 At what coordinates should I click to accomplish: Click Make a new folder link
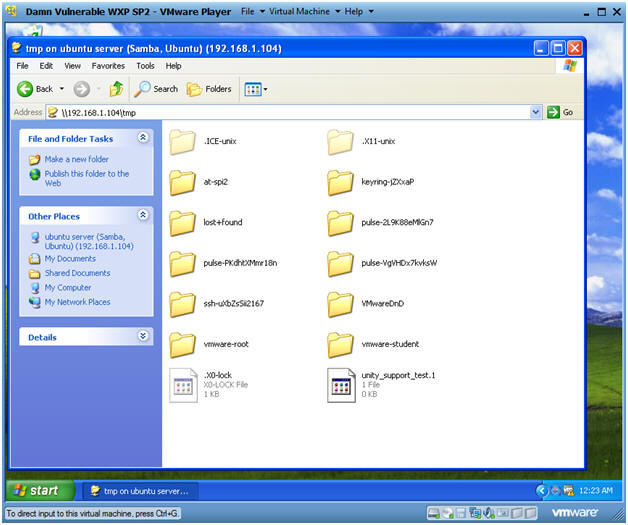coord(76,159)
